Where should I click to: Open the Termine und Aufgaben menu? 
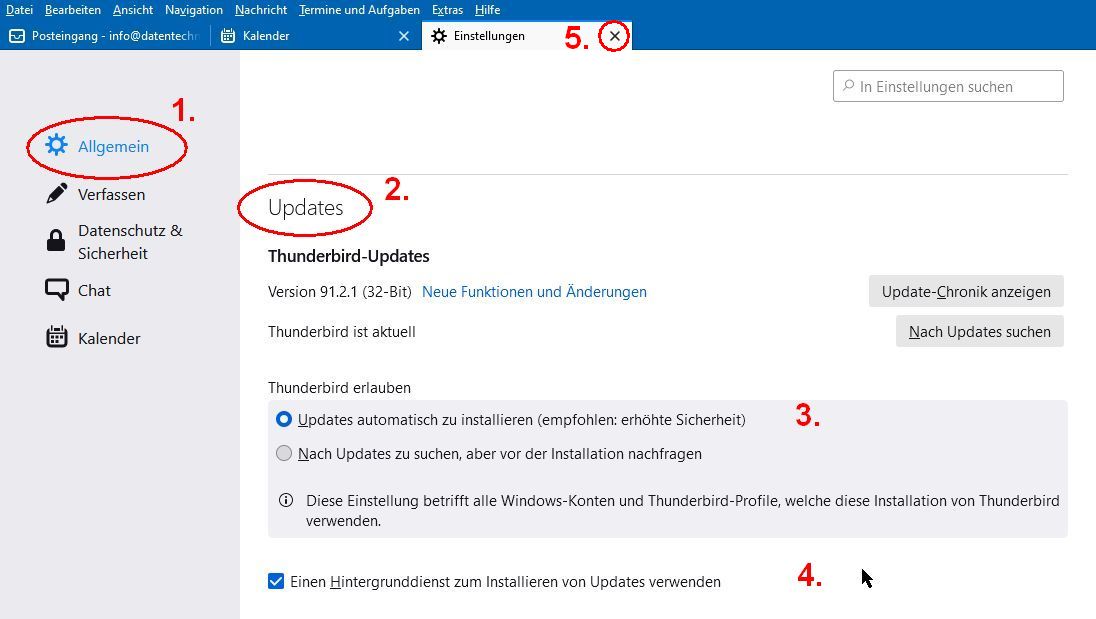[359, 10]
